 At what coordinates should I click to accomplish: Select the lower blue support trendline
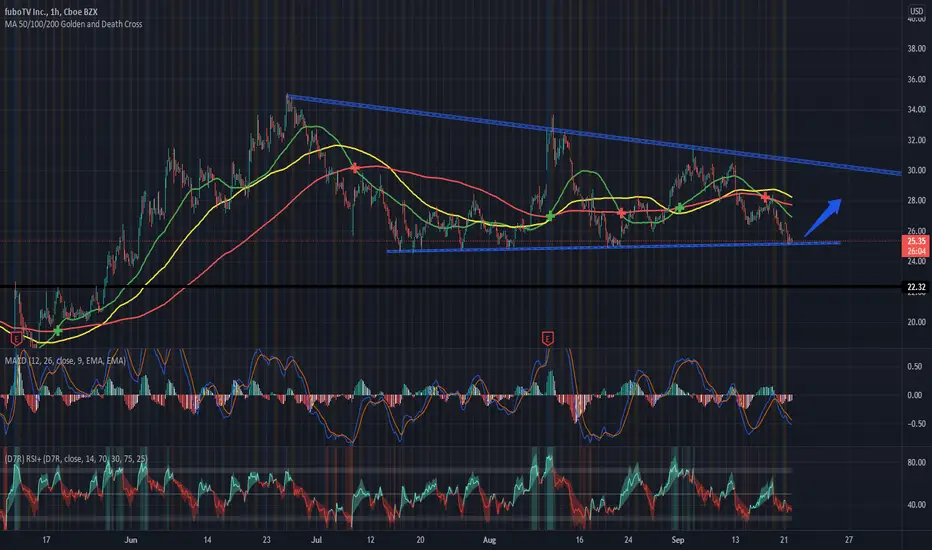(613, 247)
